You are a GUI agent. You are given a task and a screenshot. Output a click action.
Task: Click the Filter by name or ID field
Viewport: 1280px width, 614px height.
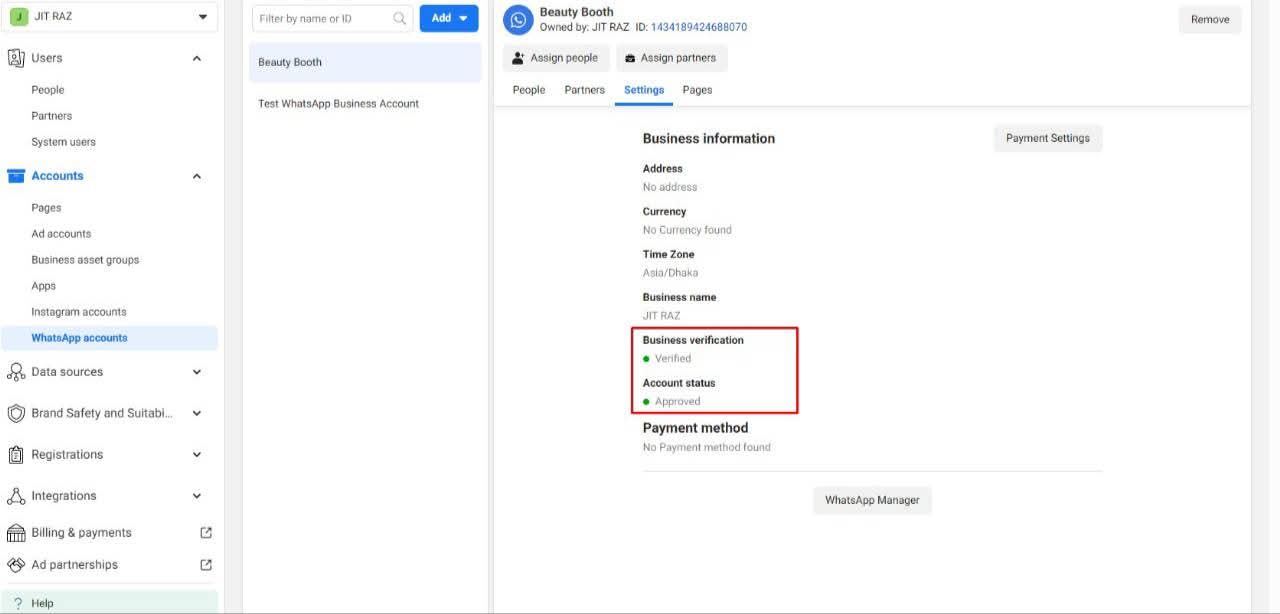click(333, 18)
